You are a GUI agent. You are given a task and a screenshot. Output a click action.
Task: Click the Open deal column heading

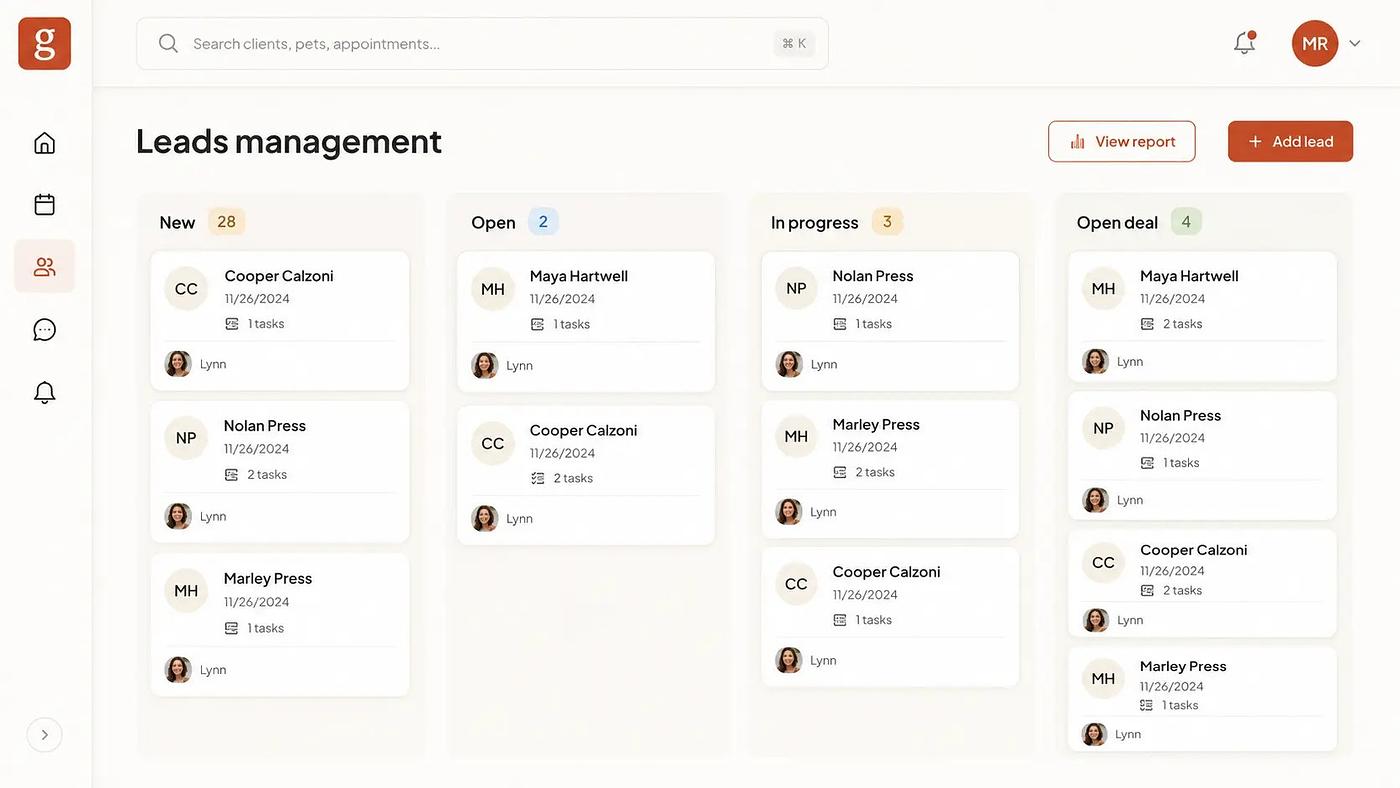[1117, 222]
